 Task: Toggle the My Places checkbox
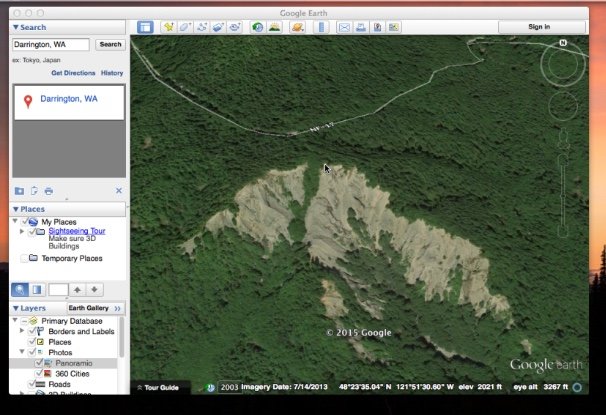click(x=24, y=221)
